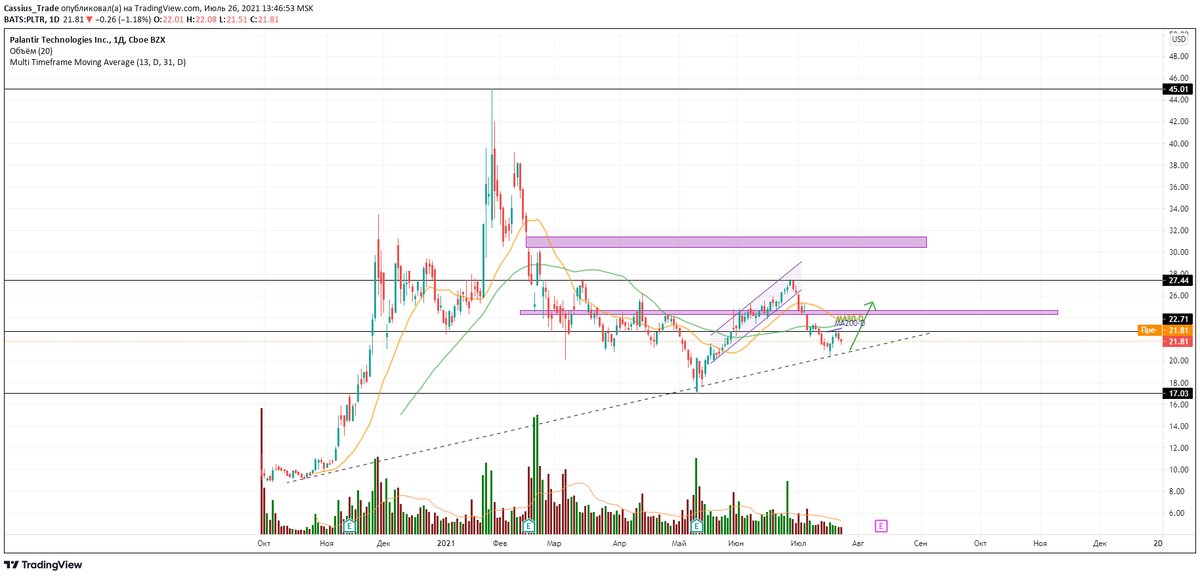Screen dimensions: 1200x577
Task: Click the 6.00 price axis value
Action: (x=1178, y=513)
